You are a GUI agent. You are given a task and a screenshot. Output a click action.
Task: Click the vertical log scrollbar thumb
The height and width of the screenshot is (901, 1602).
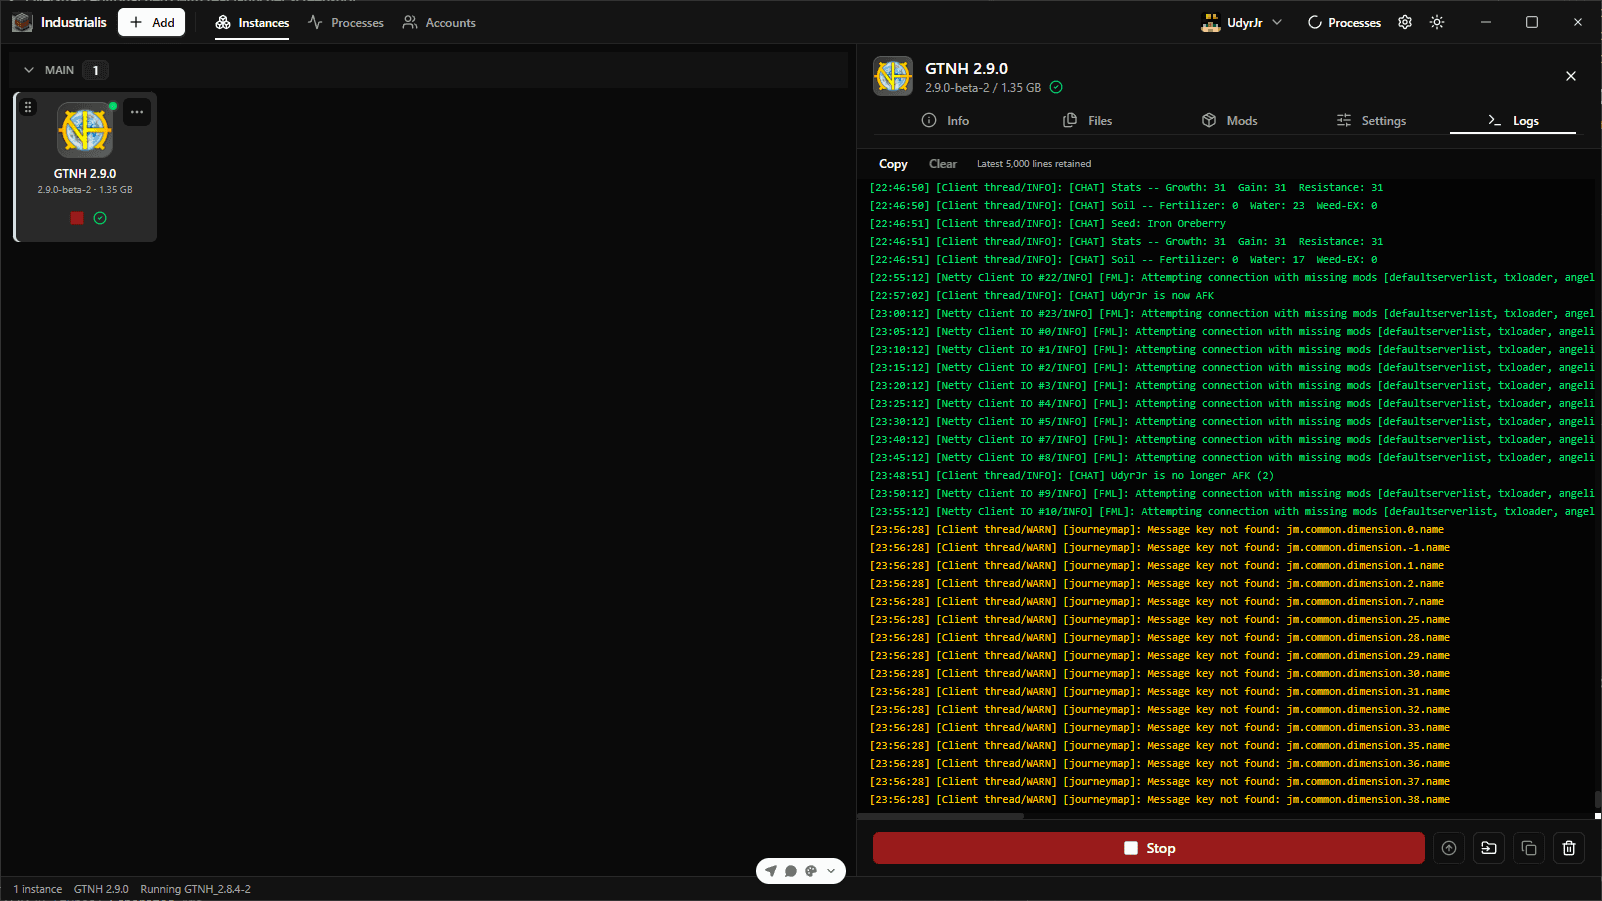pos(1597,801)
